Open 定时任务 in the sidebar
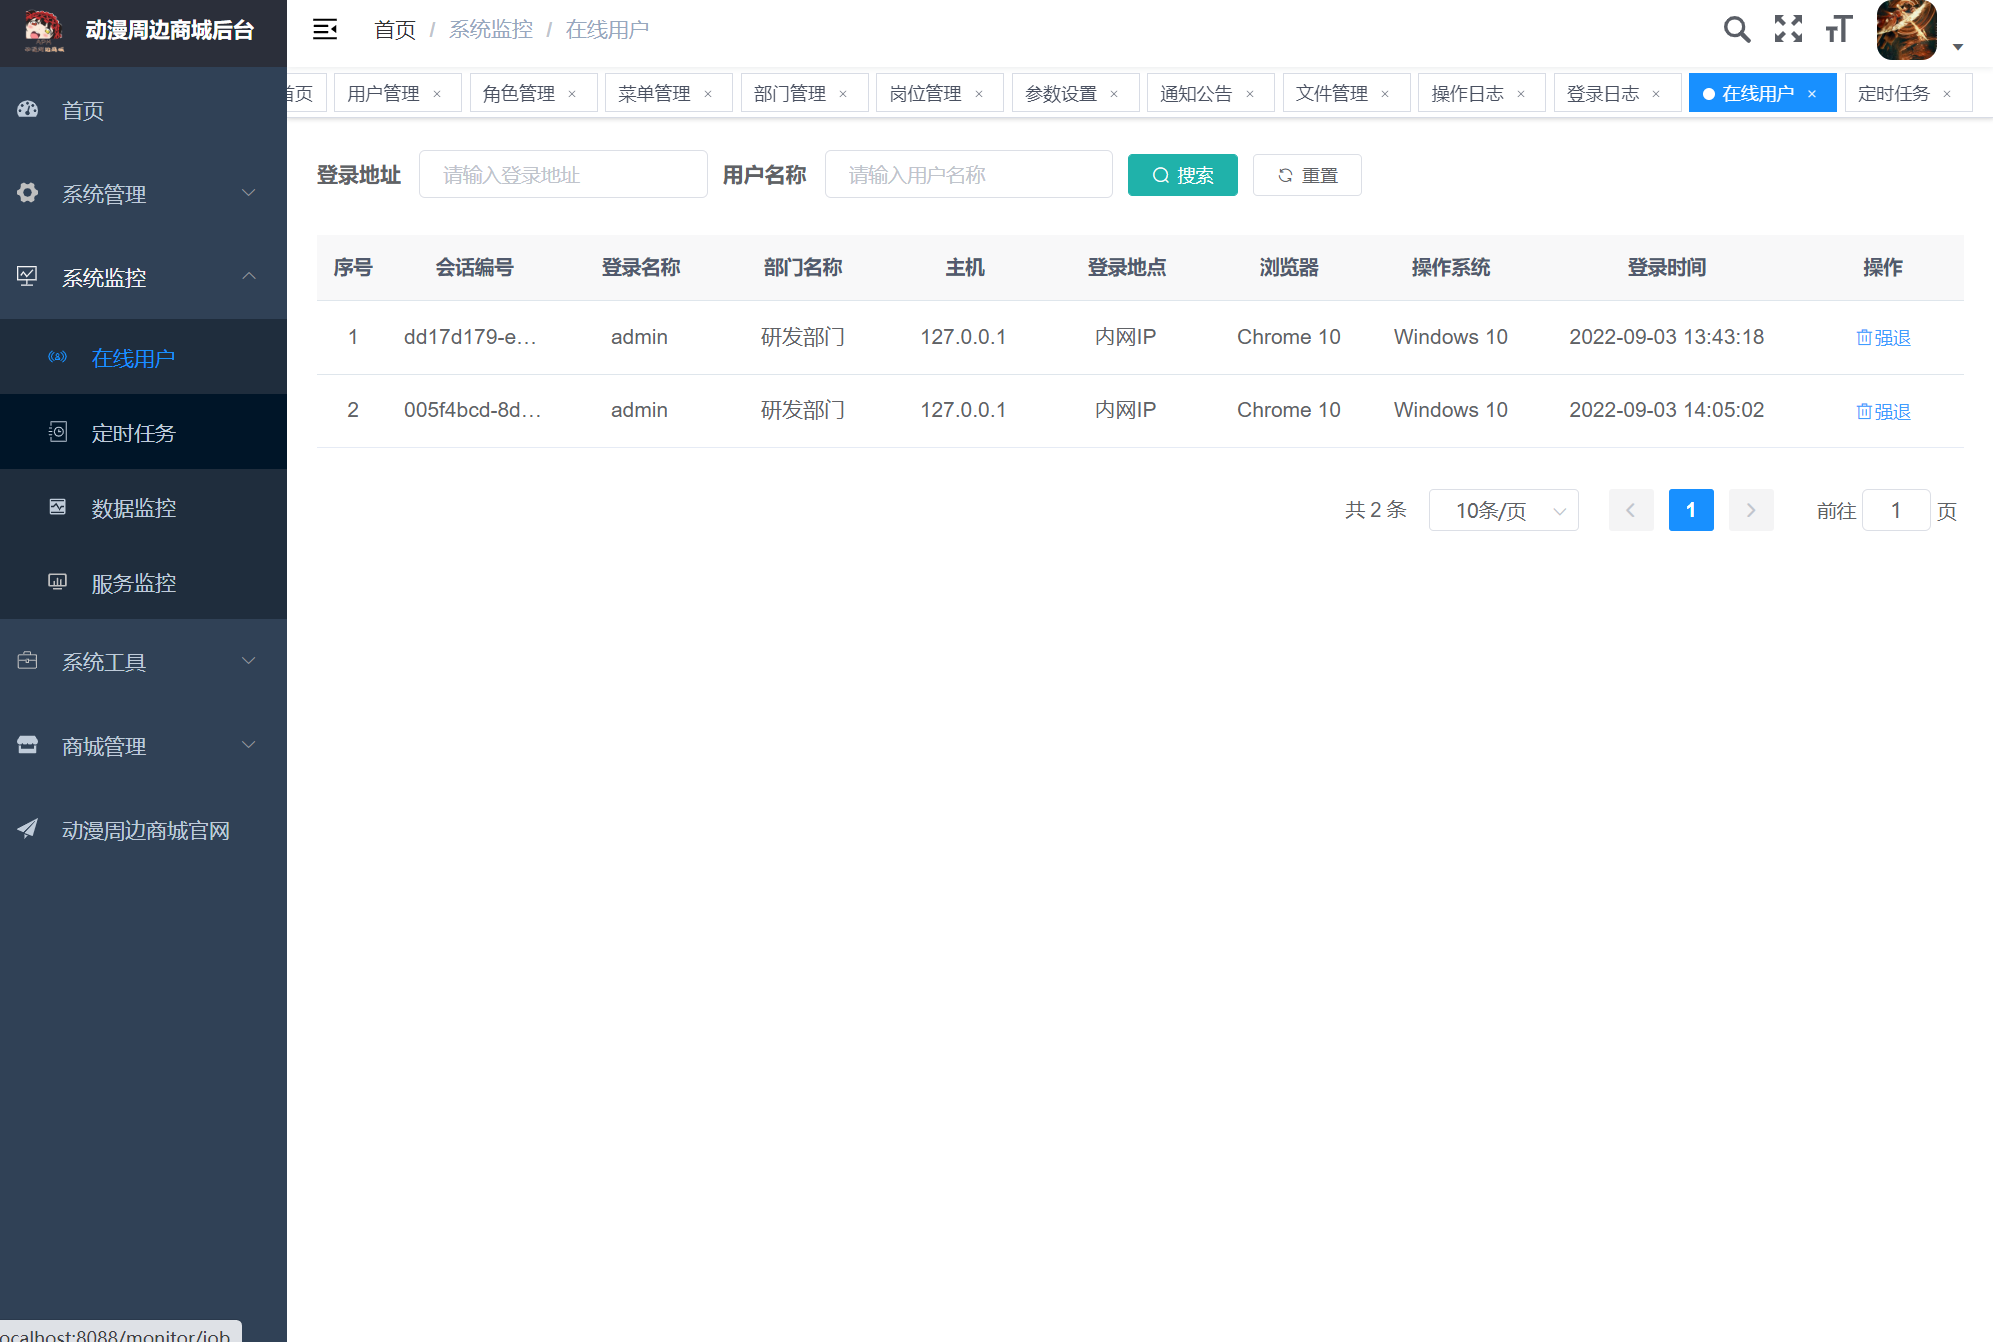This screenshot has height=1342, width=1993. click(x=133, y=433)
